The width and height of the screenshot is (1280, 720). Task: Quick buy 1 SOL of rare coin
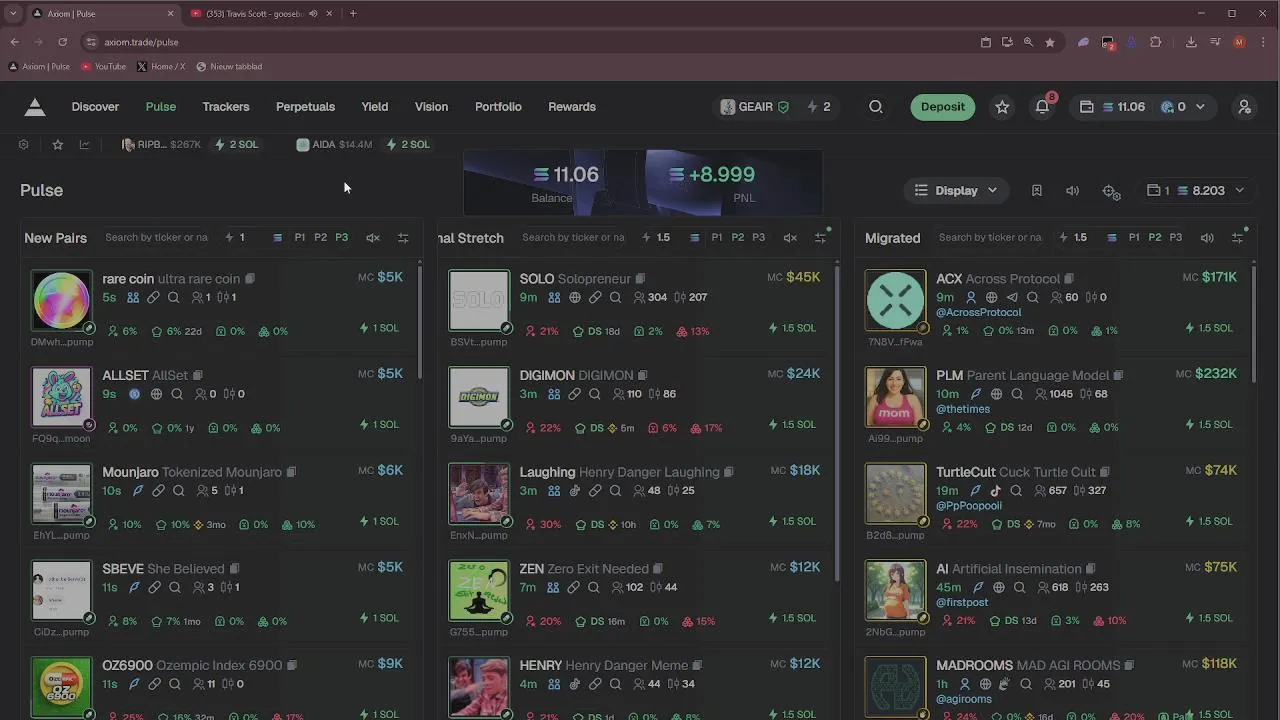tap(380, 328)
